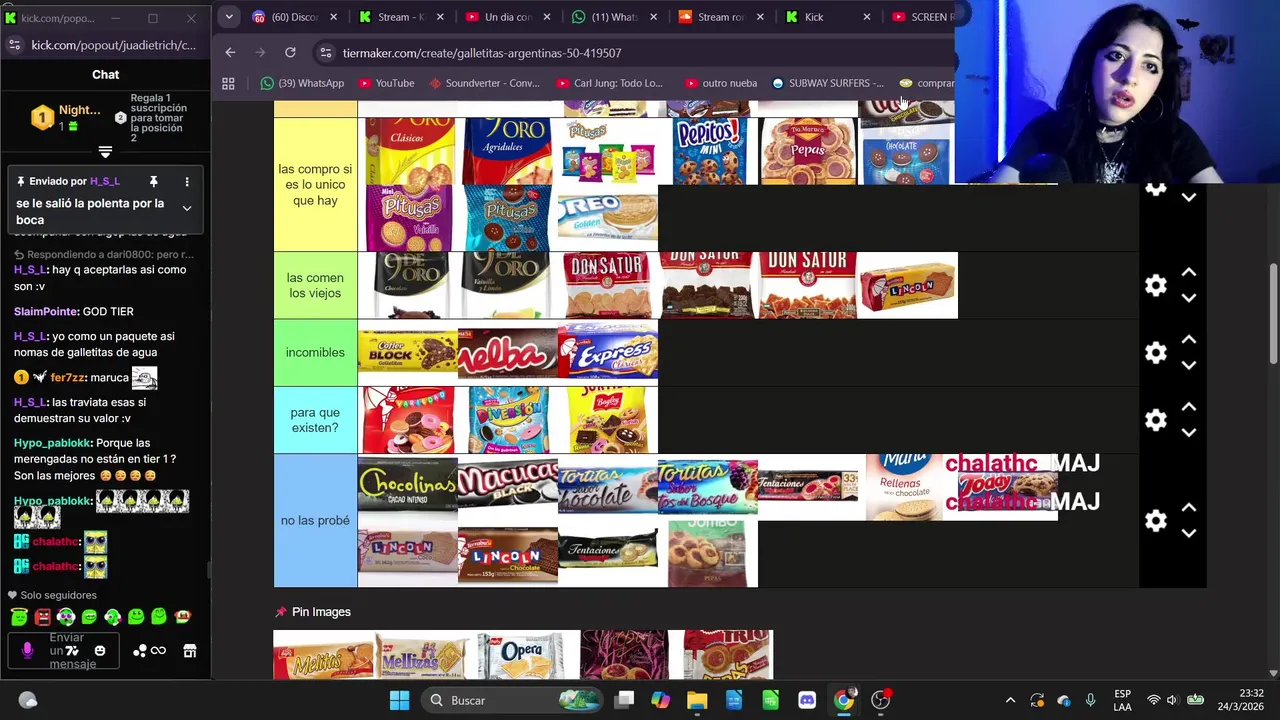This screenshot has height=720, width=1280.
Task: Go back in browser history
Action: click(230, 52)
